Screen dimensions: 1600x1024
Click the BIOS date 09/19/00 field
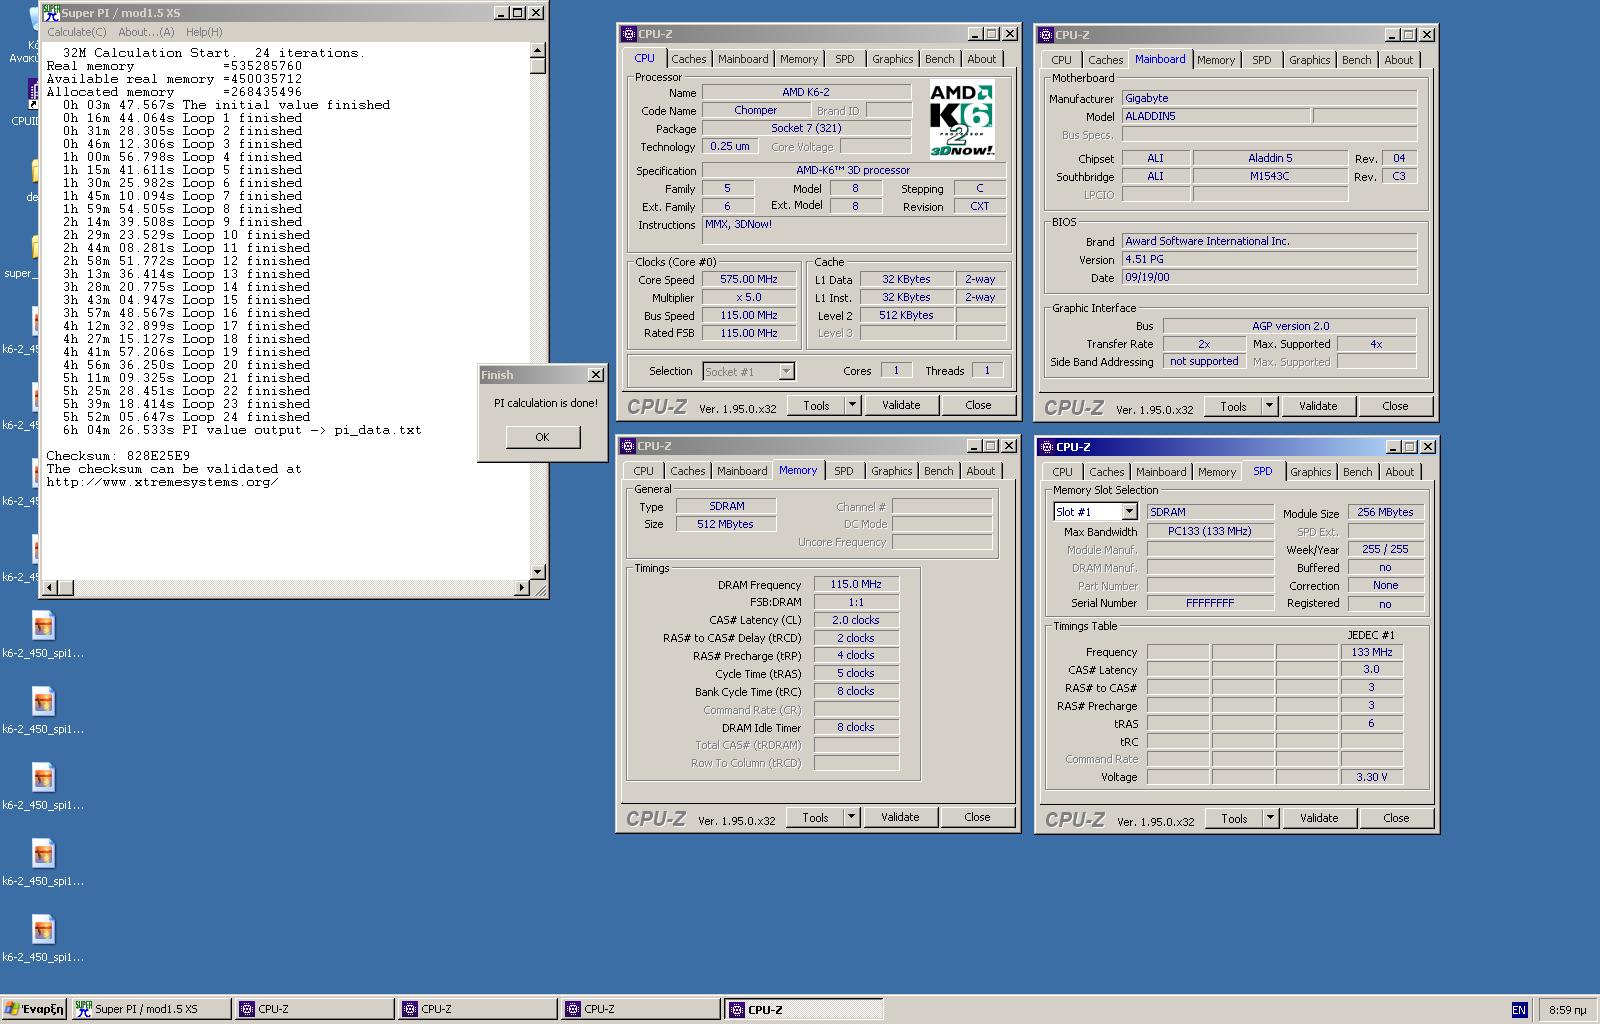click(1269, 277)
